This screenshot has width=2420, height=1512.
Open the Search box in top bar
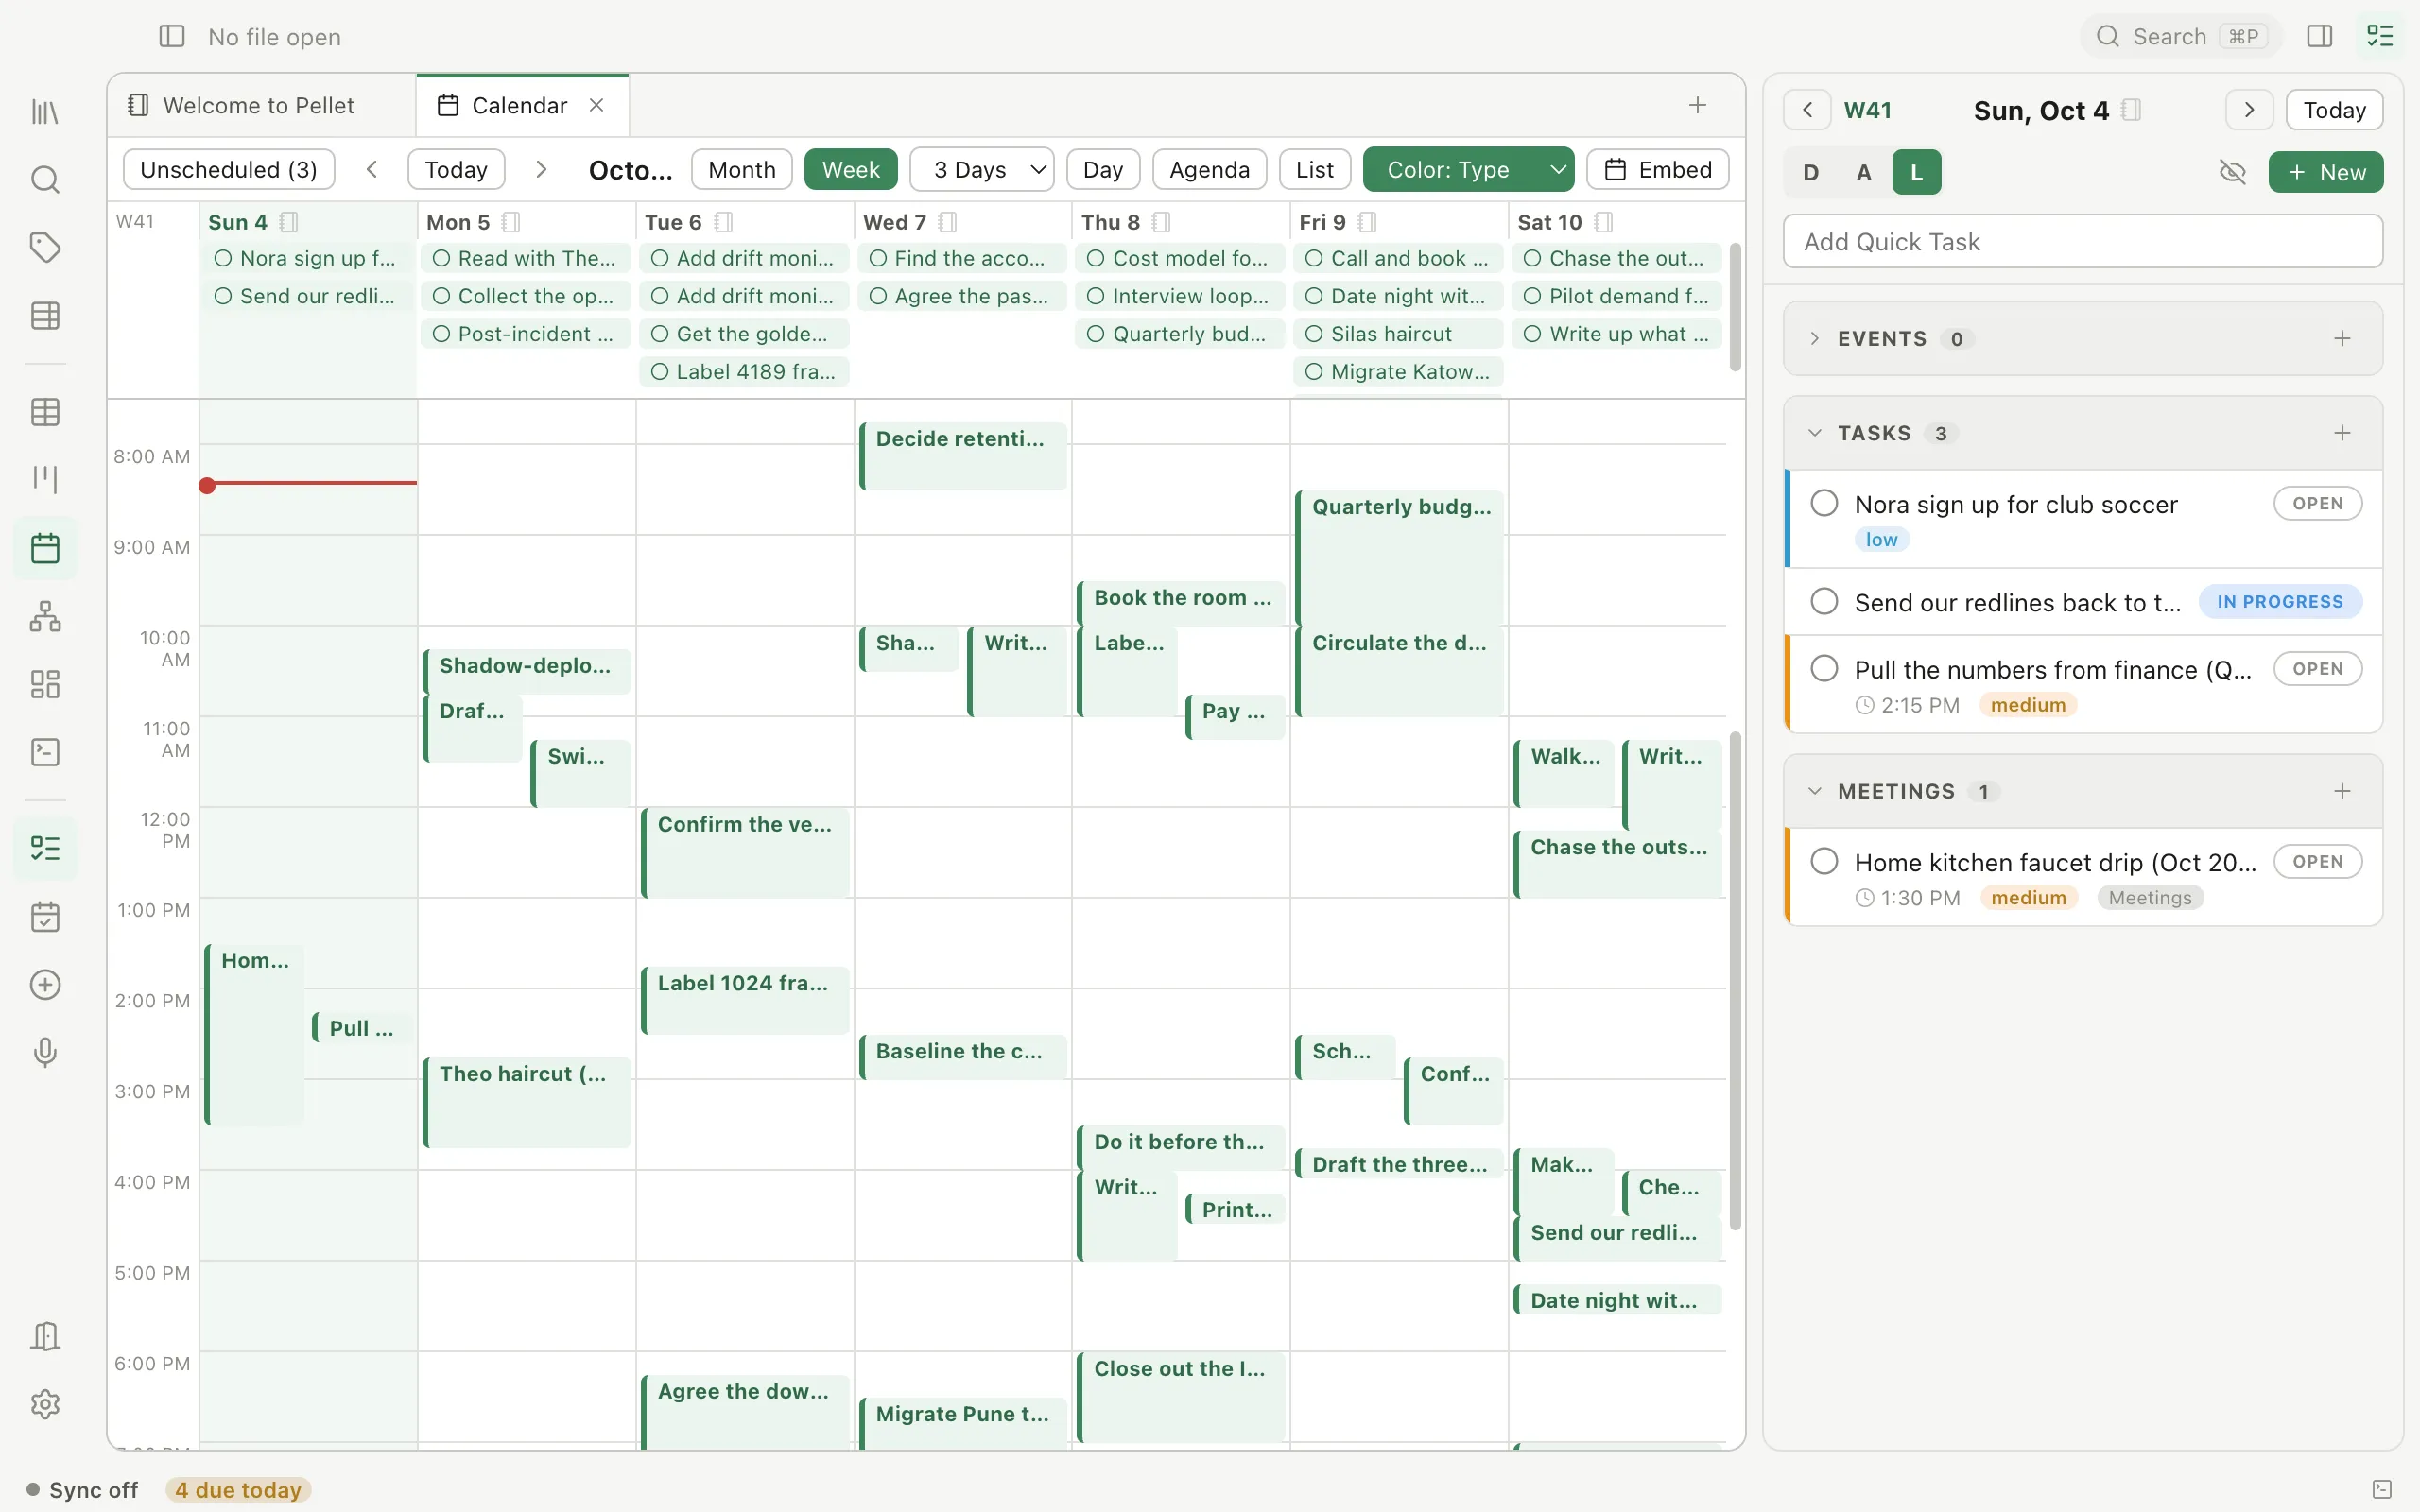tap(2182, 37)
